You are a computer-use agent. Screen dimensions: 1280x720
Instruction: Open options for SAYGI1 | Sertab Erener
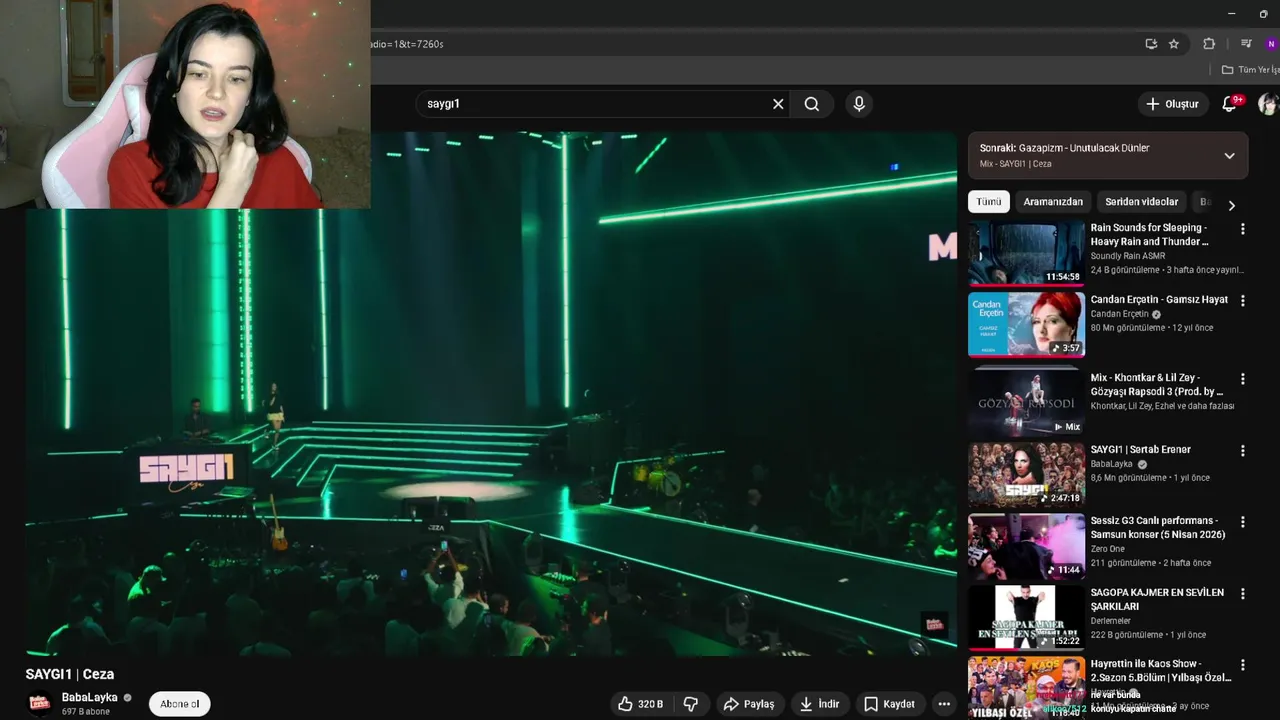[x=1243, y=451]
